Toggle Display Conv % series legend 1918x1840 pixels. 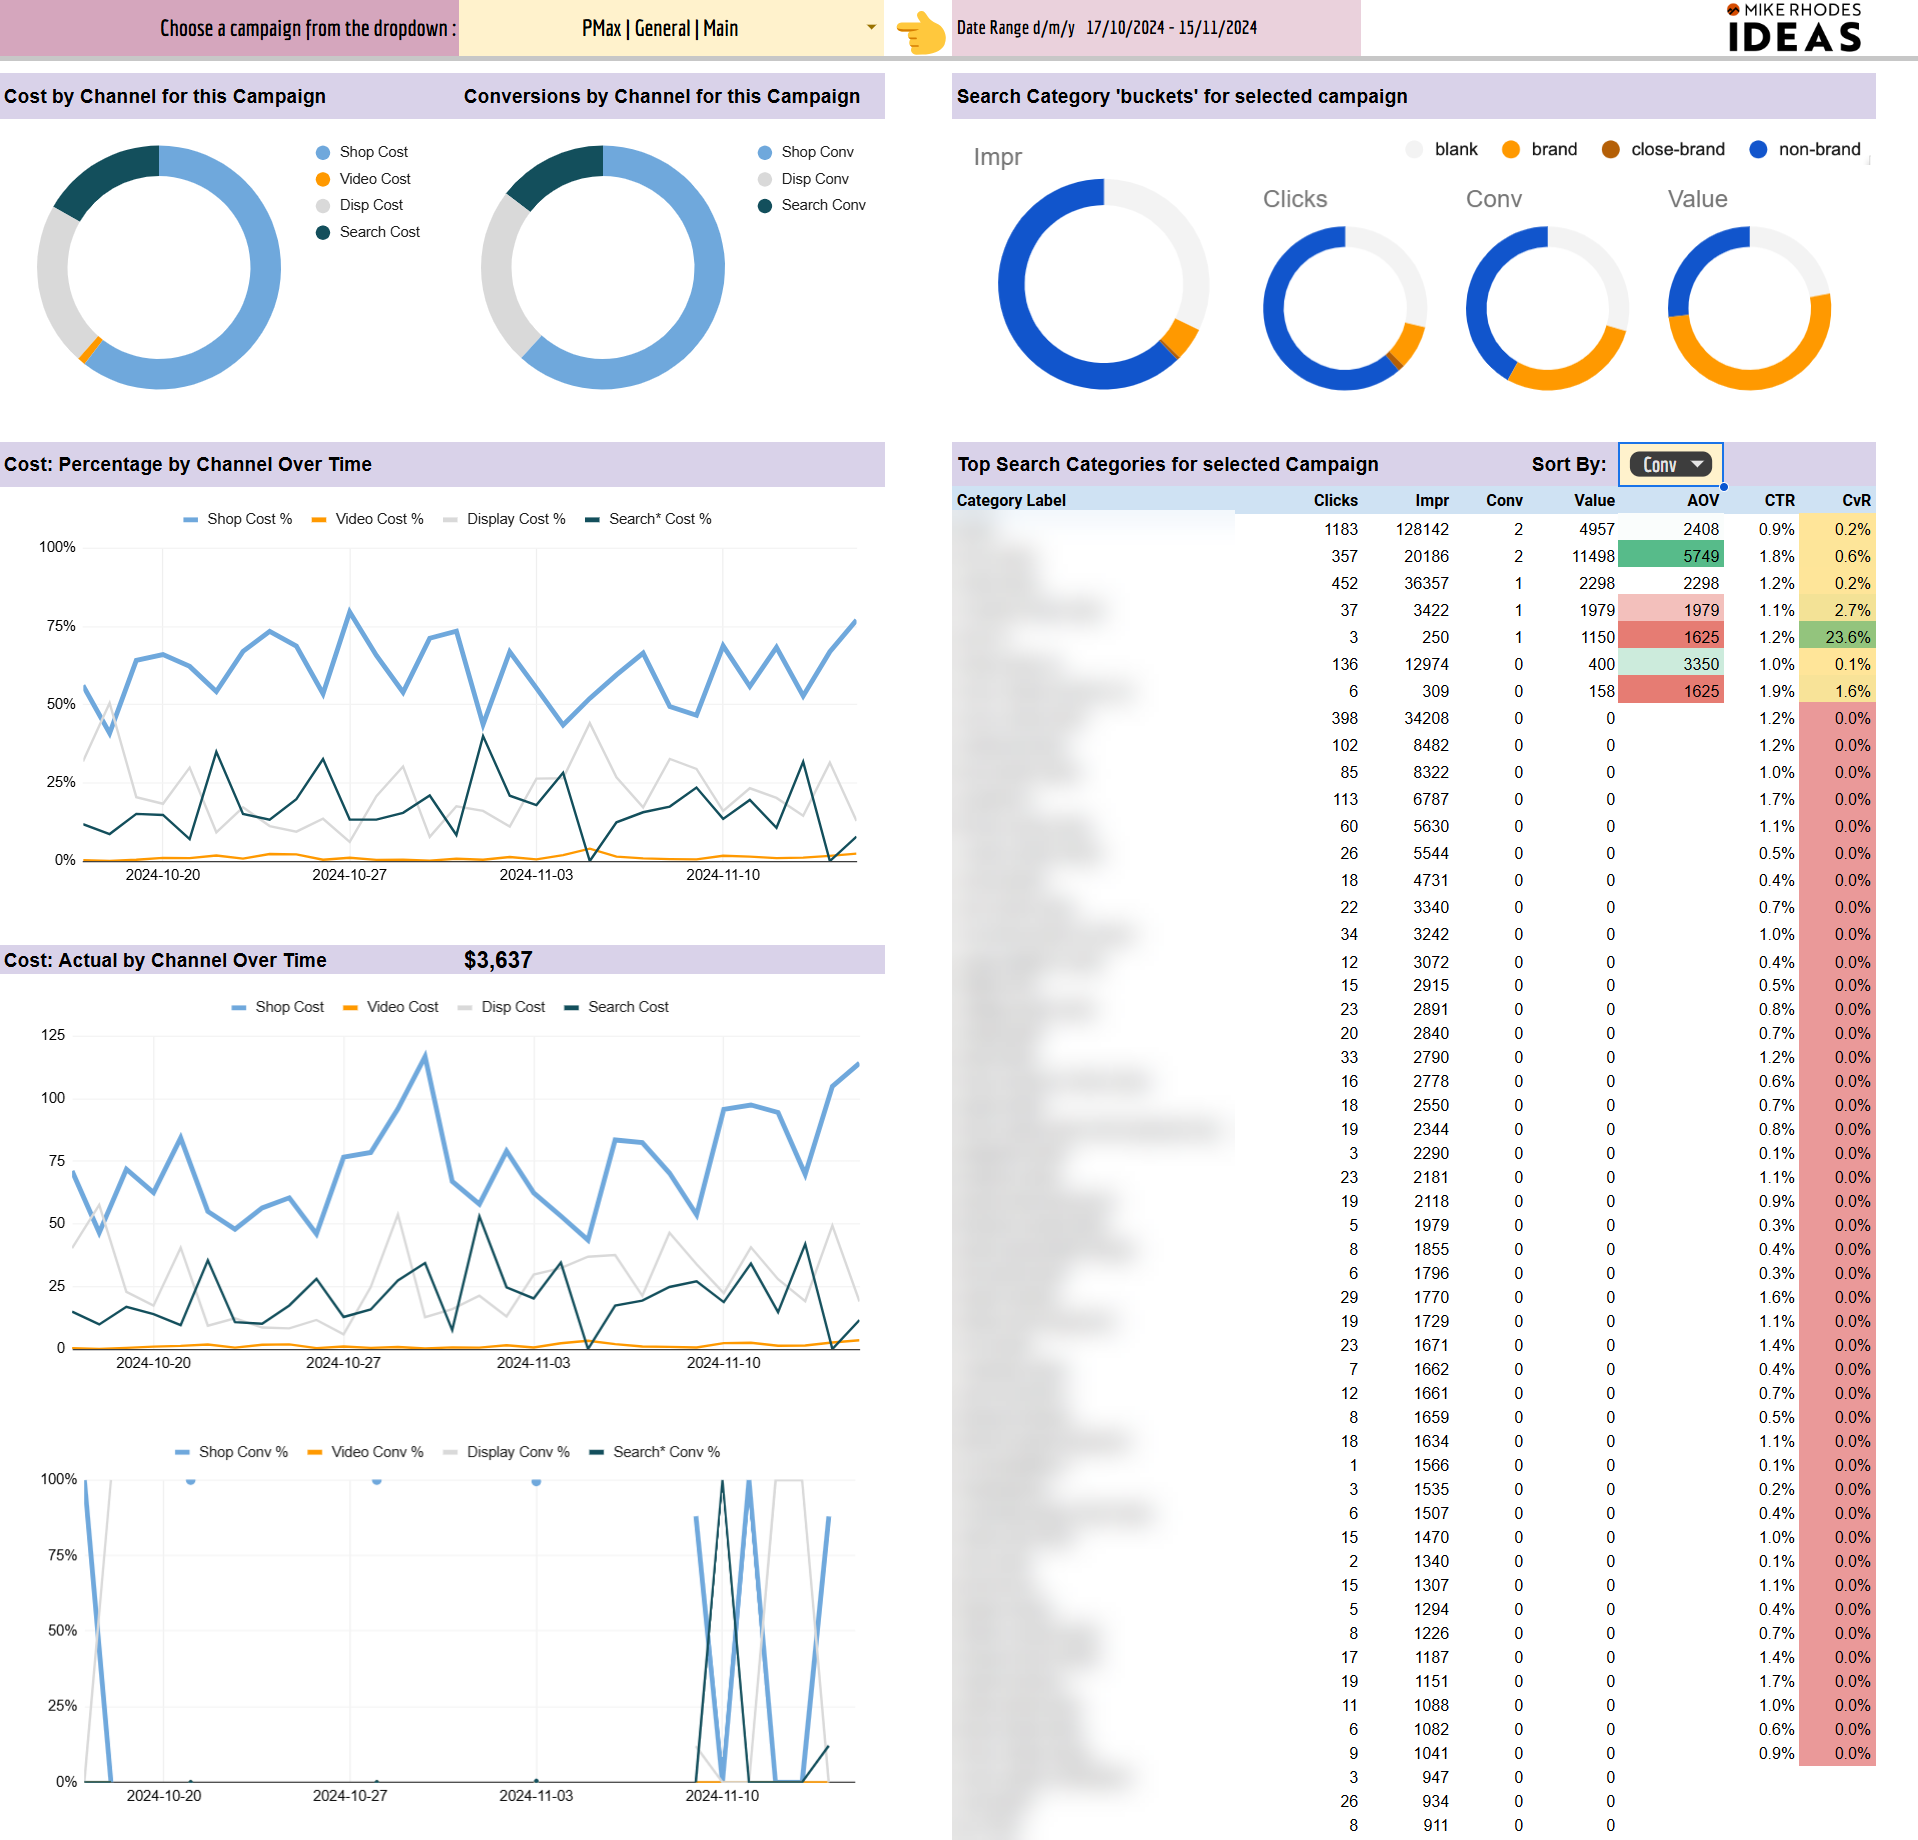pyautogui.click(x=506, y=1452)
